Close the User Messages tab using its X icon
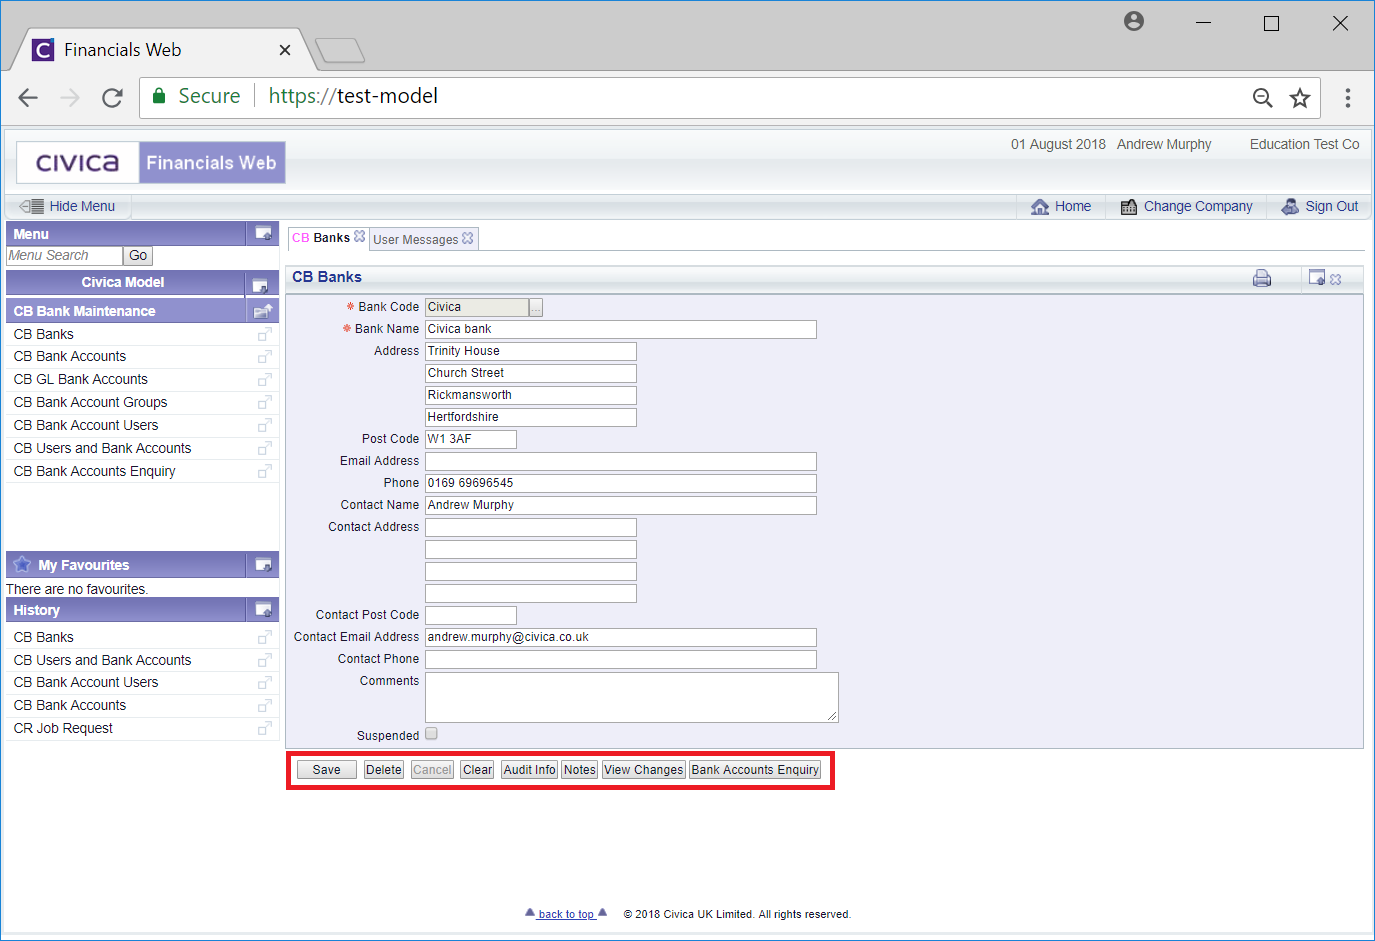 click(468, 239)
